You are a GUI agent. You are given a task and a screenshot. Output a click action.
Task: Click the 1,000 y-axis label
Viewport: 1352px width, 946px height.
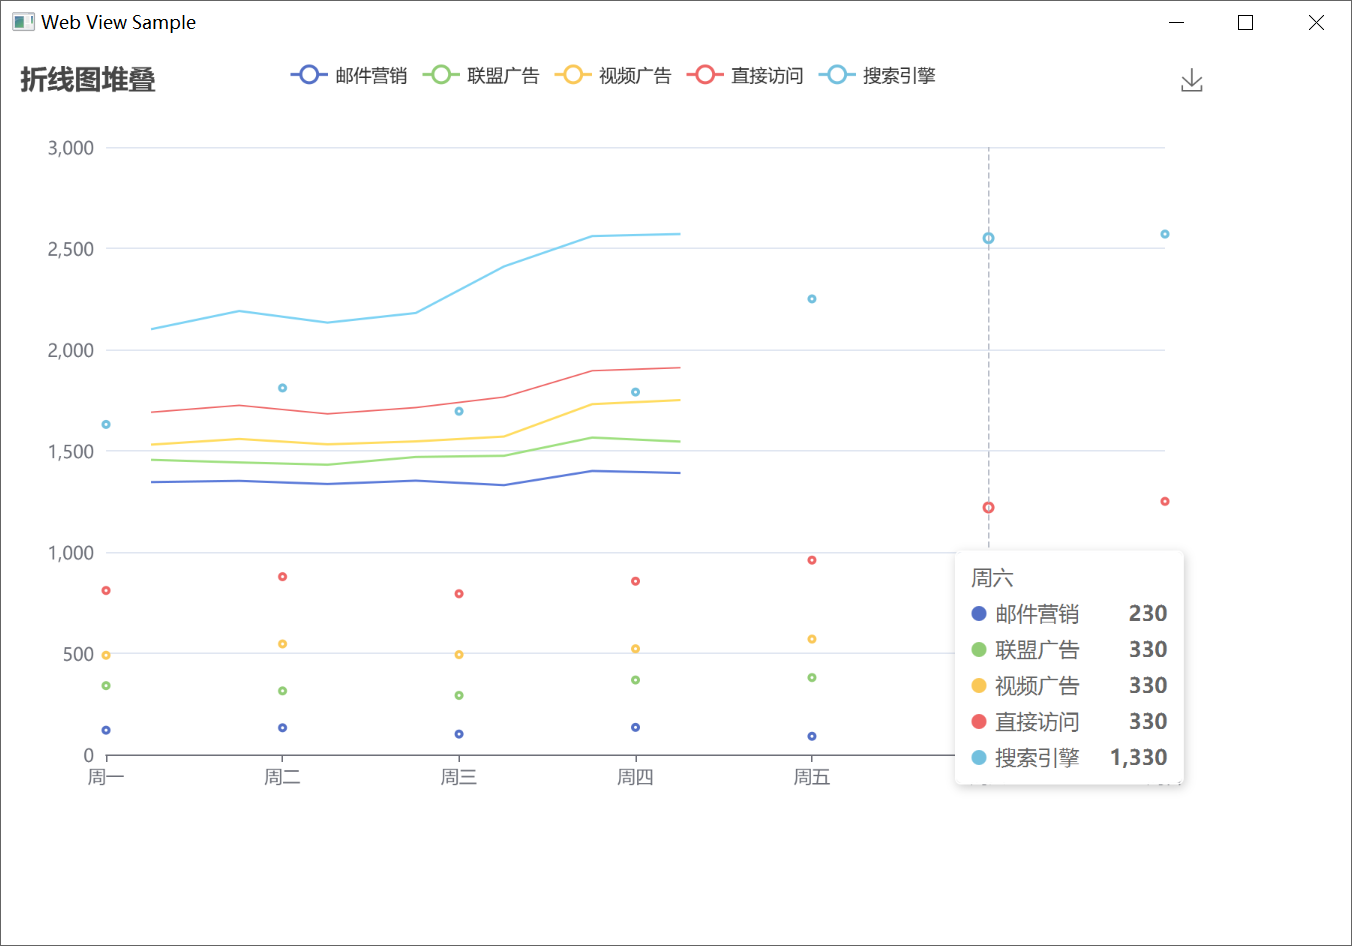[x=71, y=553]
